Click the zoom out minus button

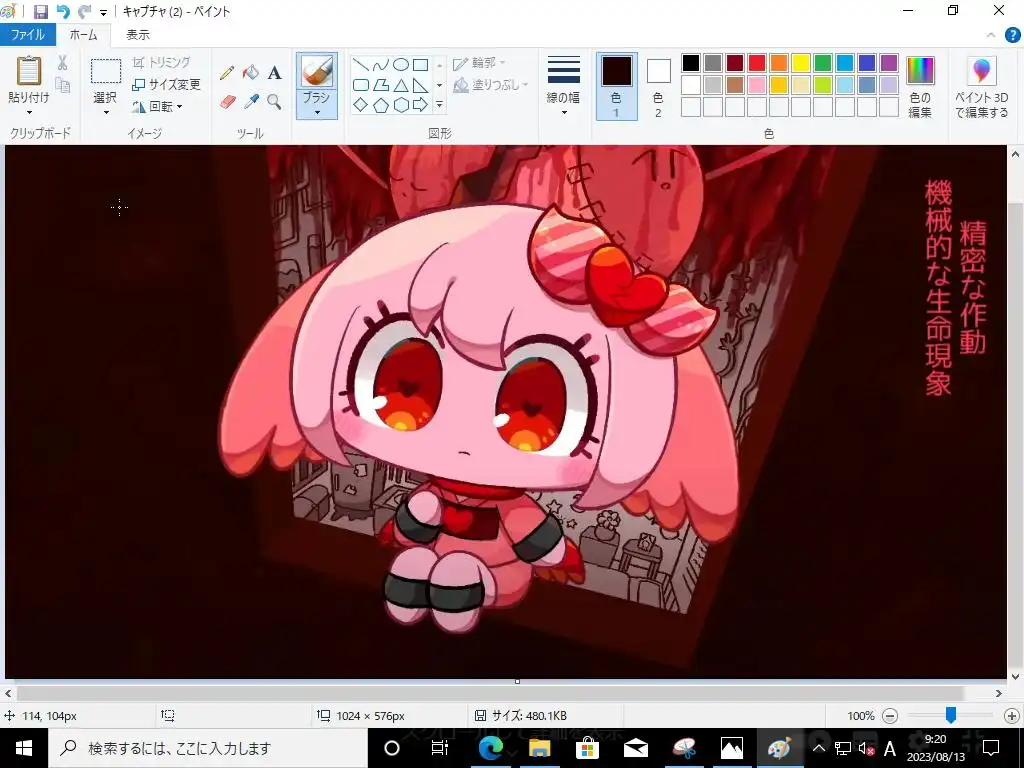point(889,716)
